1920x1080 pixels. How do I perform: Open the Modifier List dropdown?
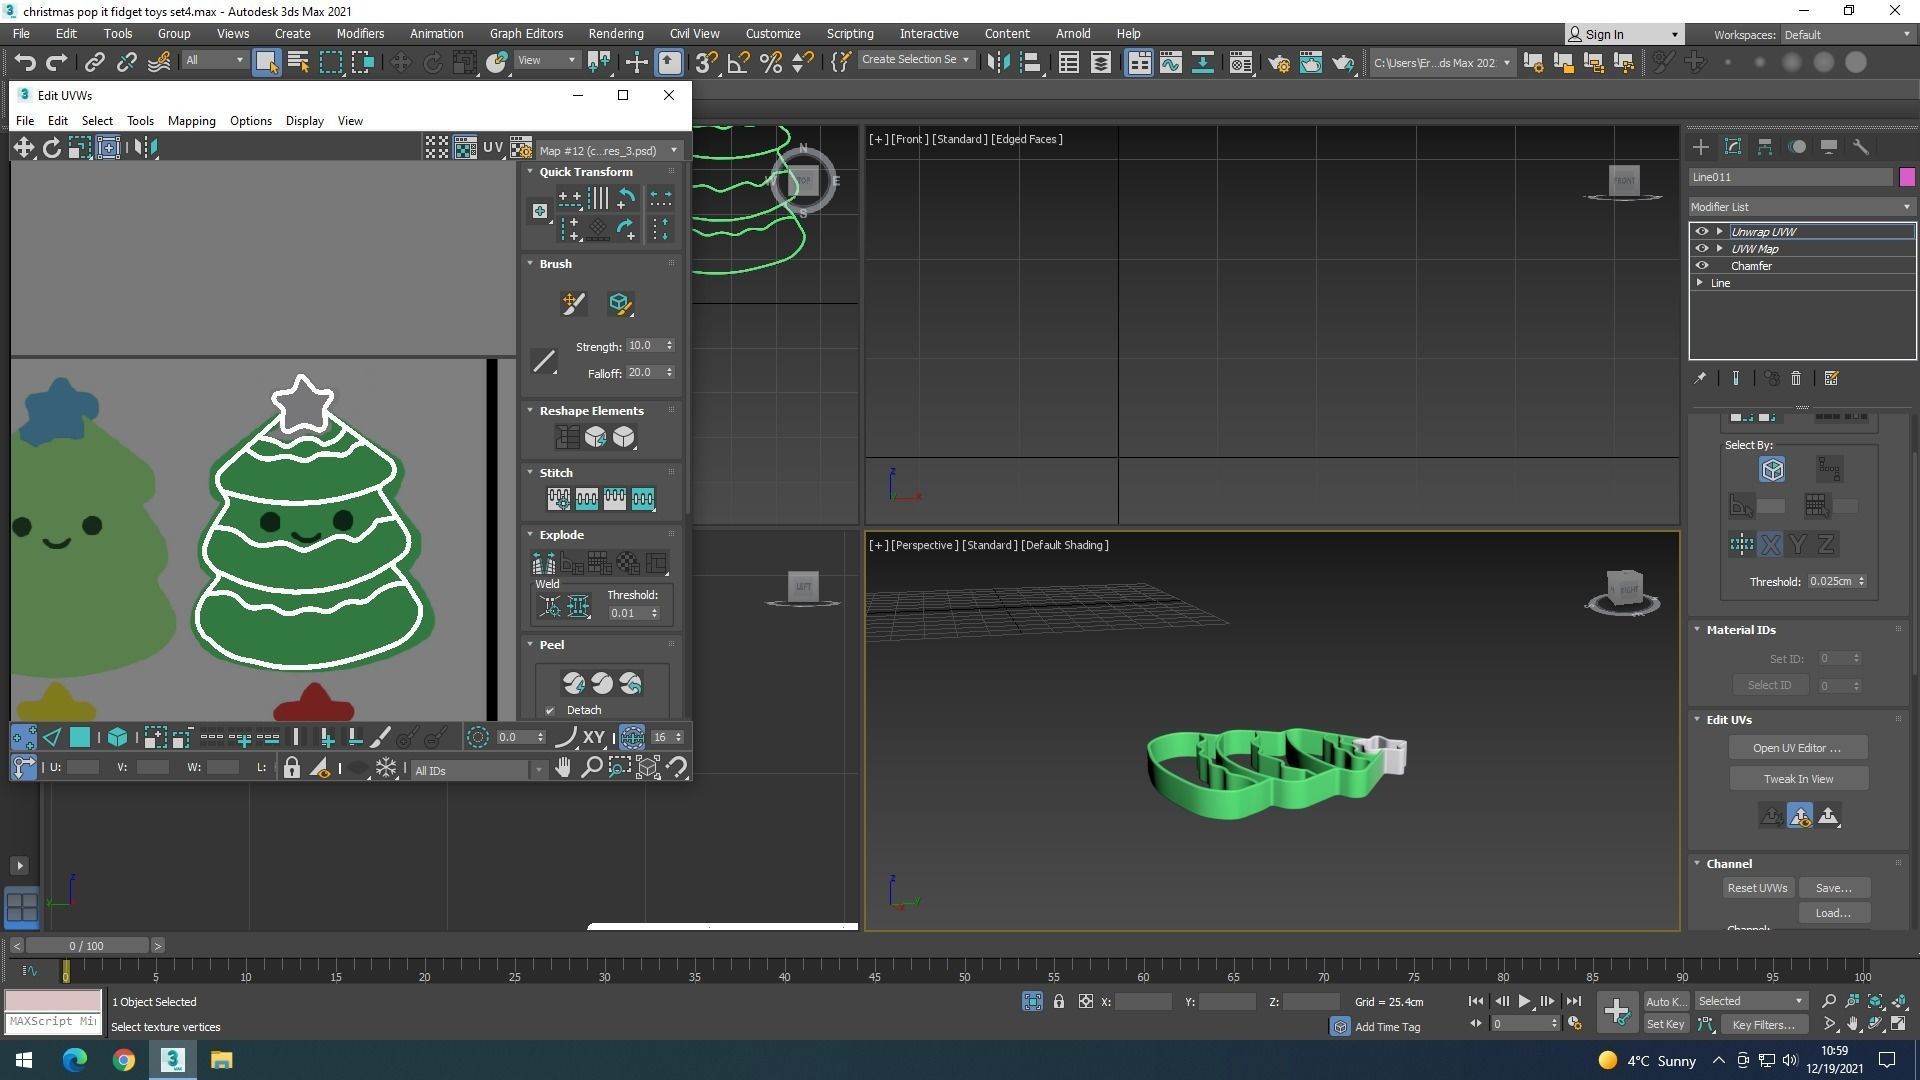tap(1800, 207)
